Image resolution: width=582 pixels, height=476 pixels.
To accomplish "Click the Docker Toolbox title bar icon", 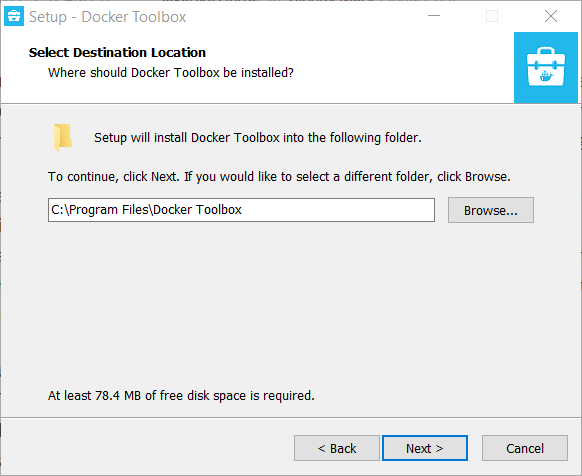I will point(14,16).
